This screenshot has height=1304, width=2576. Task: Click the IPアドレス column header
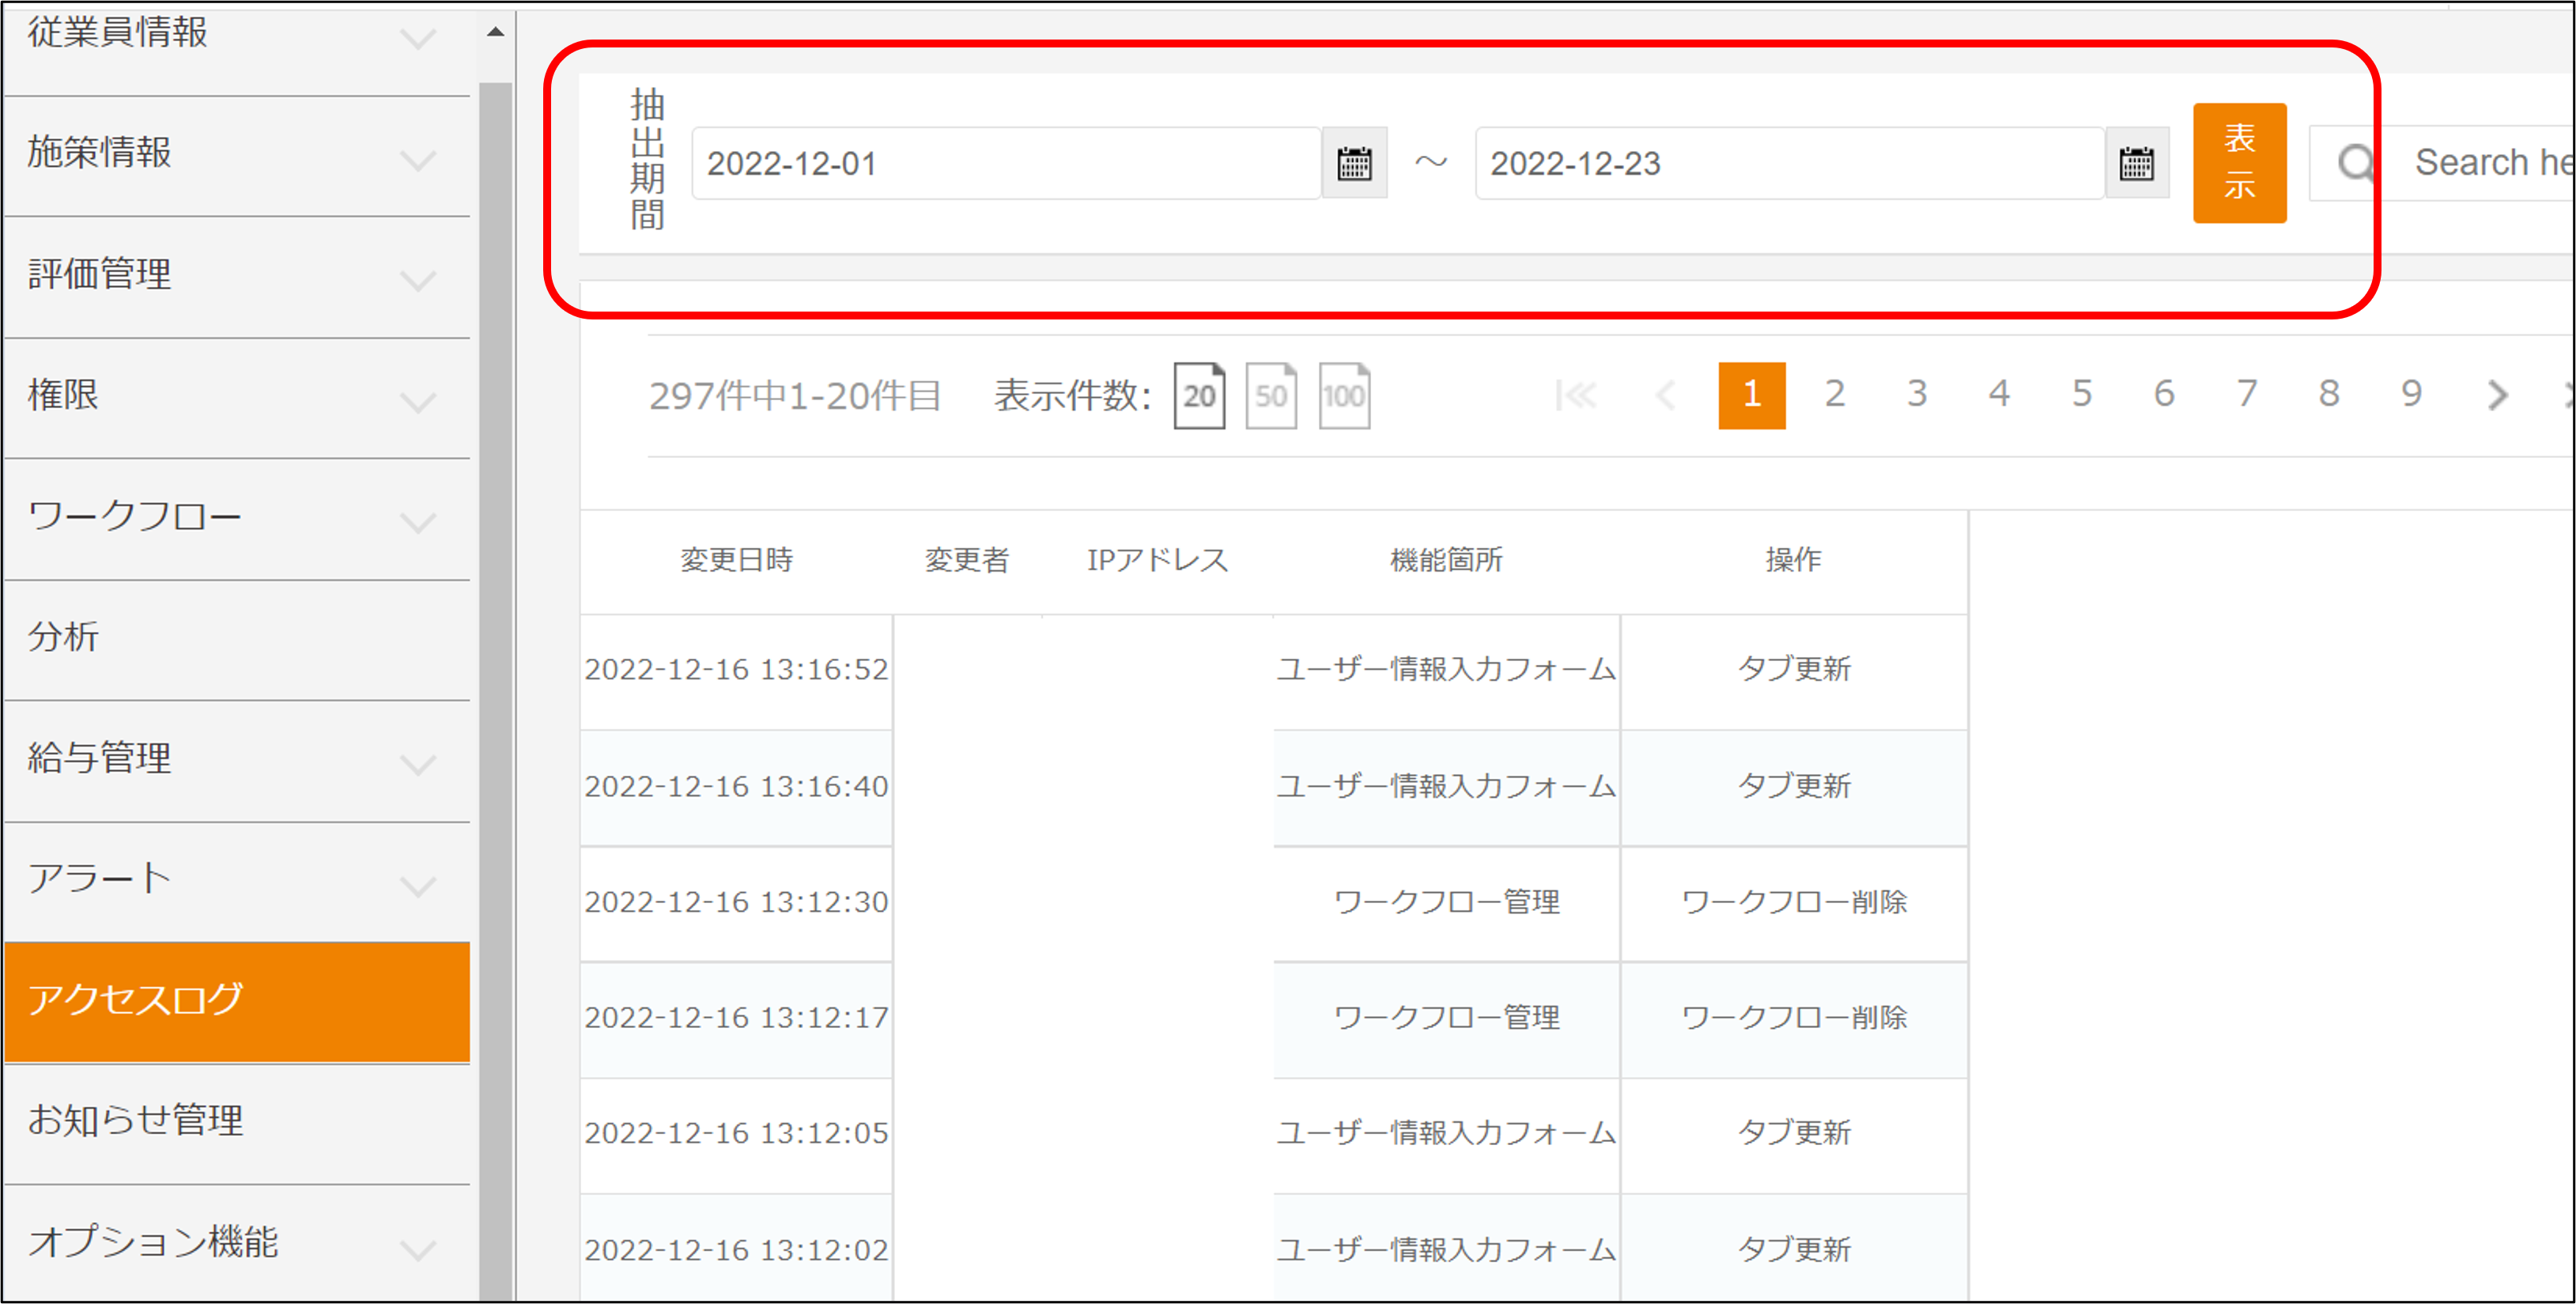(x=1157, y=560)
